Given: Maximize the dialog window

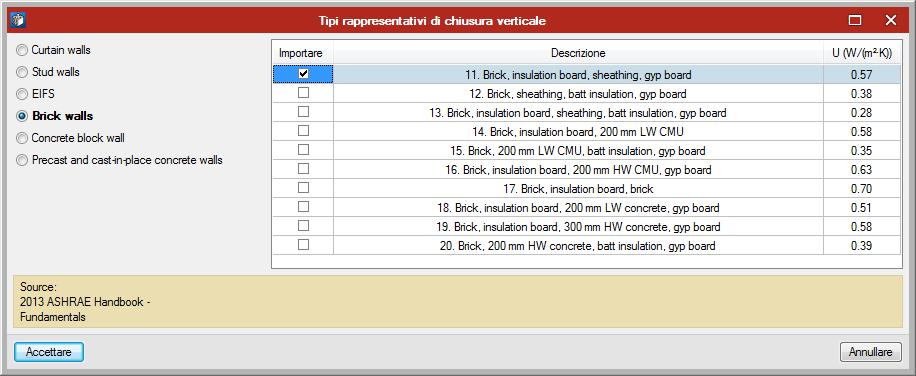Looking at the screenshot, I should coord(855,20).
